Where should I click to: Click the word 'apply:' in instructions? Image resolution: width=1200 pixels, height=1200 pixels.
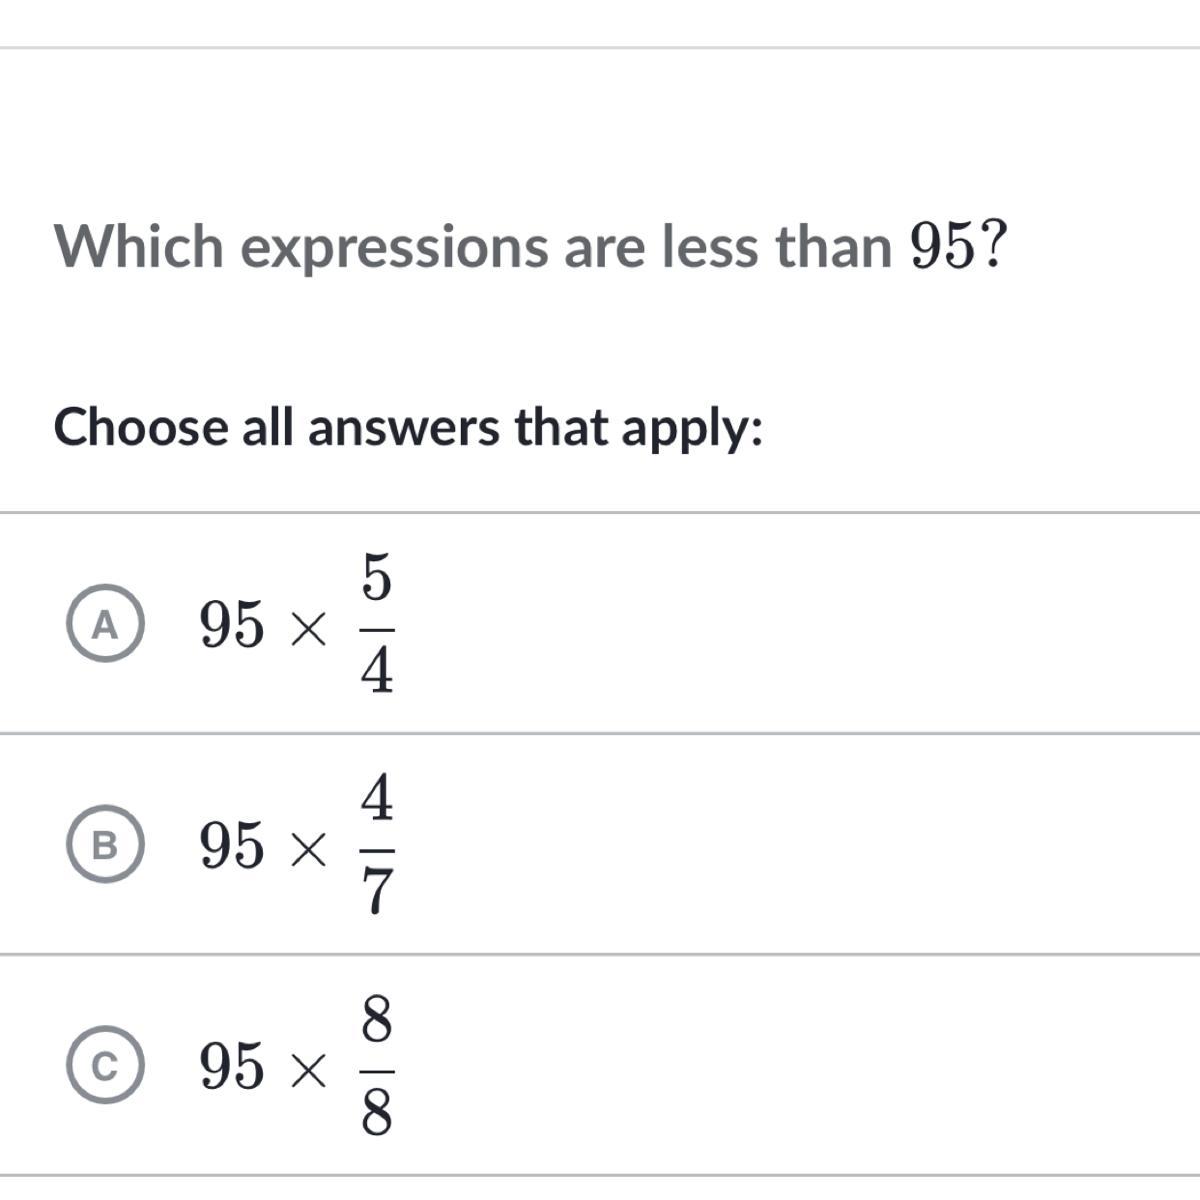pos(692,430)
